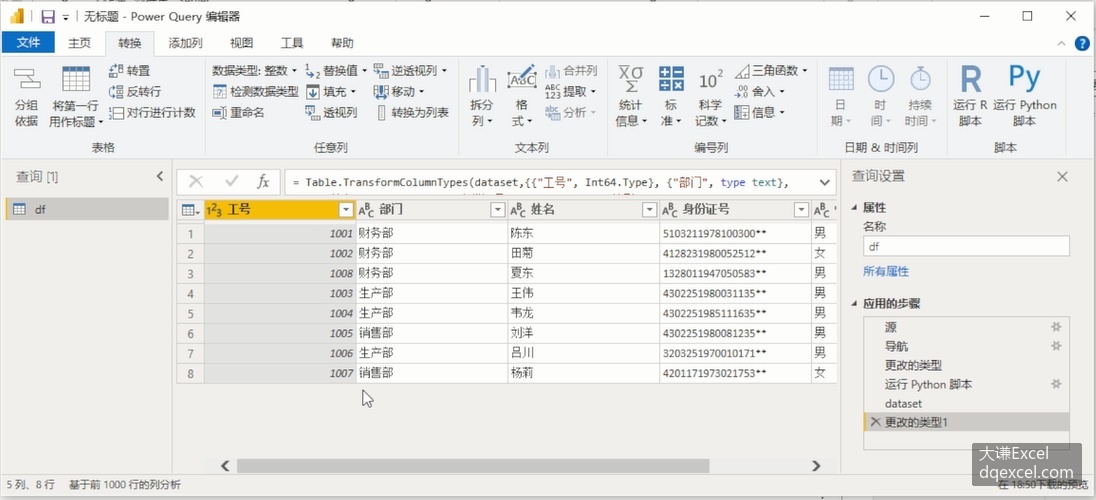Image resolution: width=1096 pixels, height=500 pixels.
Task: Click 运行 R 脚本 icon
Action: pos(970,79)
